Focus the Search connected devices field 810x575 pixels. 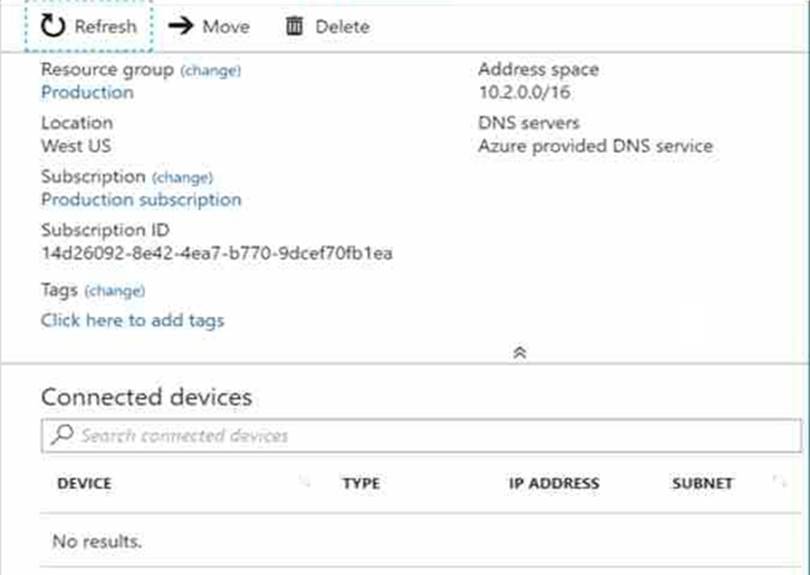pyautogui.click(x=421, y=436)
